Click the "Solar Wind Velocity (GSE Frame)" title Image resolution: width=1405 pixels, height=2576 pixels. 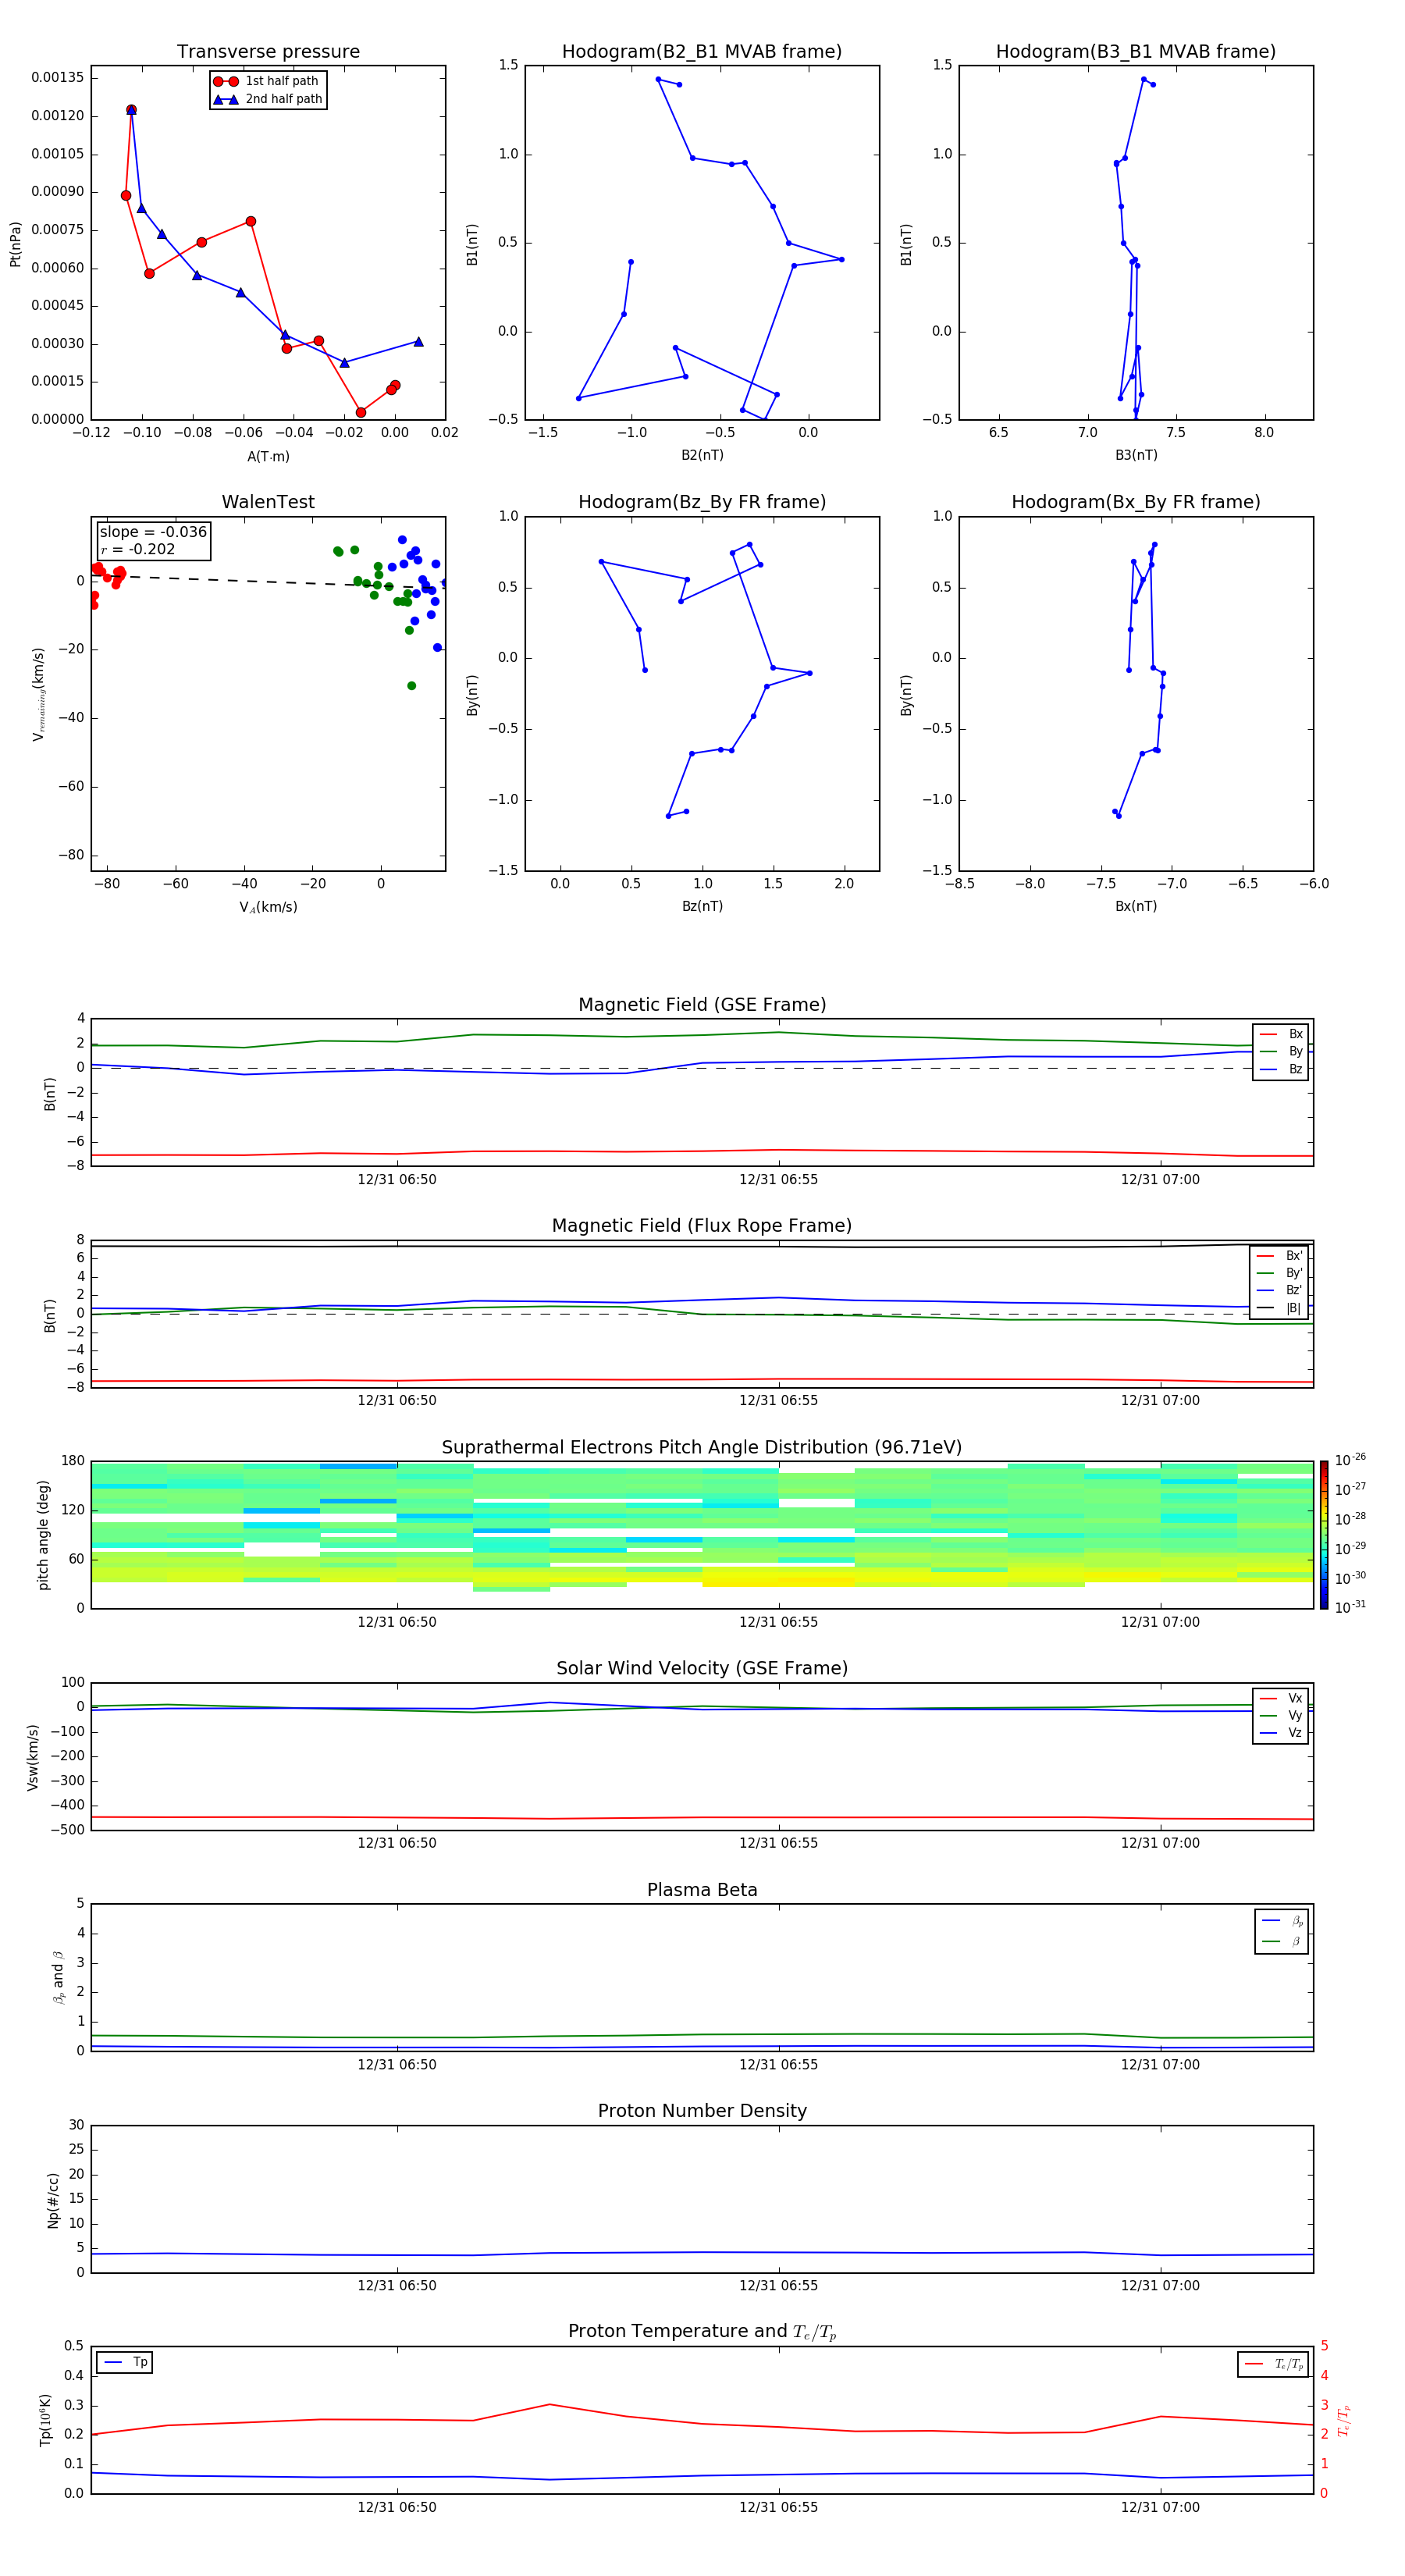(x=702, y=1668)
